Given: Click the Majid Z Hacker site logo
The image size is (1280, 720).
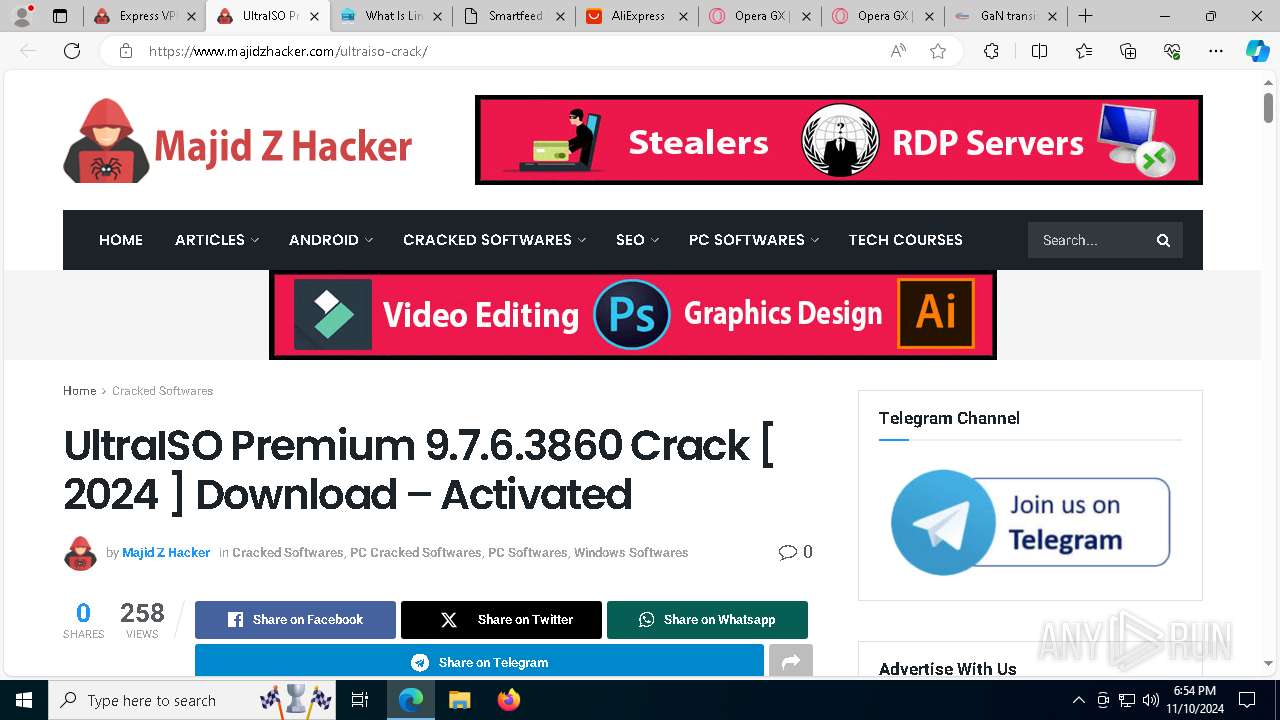Looking at the screenshot, I should [x=238, y=141].
